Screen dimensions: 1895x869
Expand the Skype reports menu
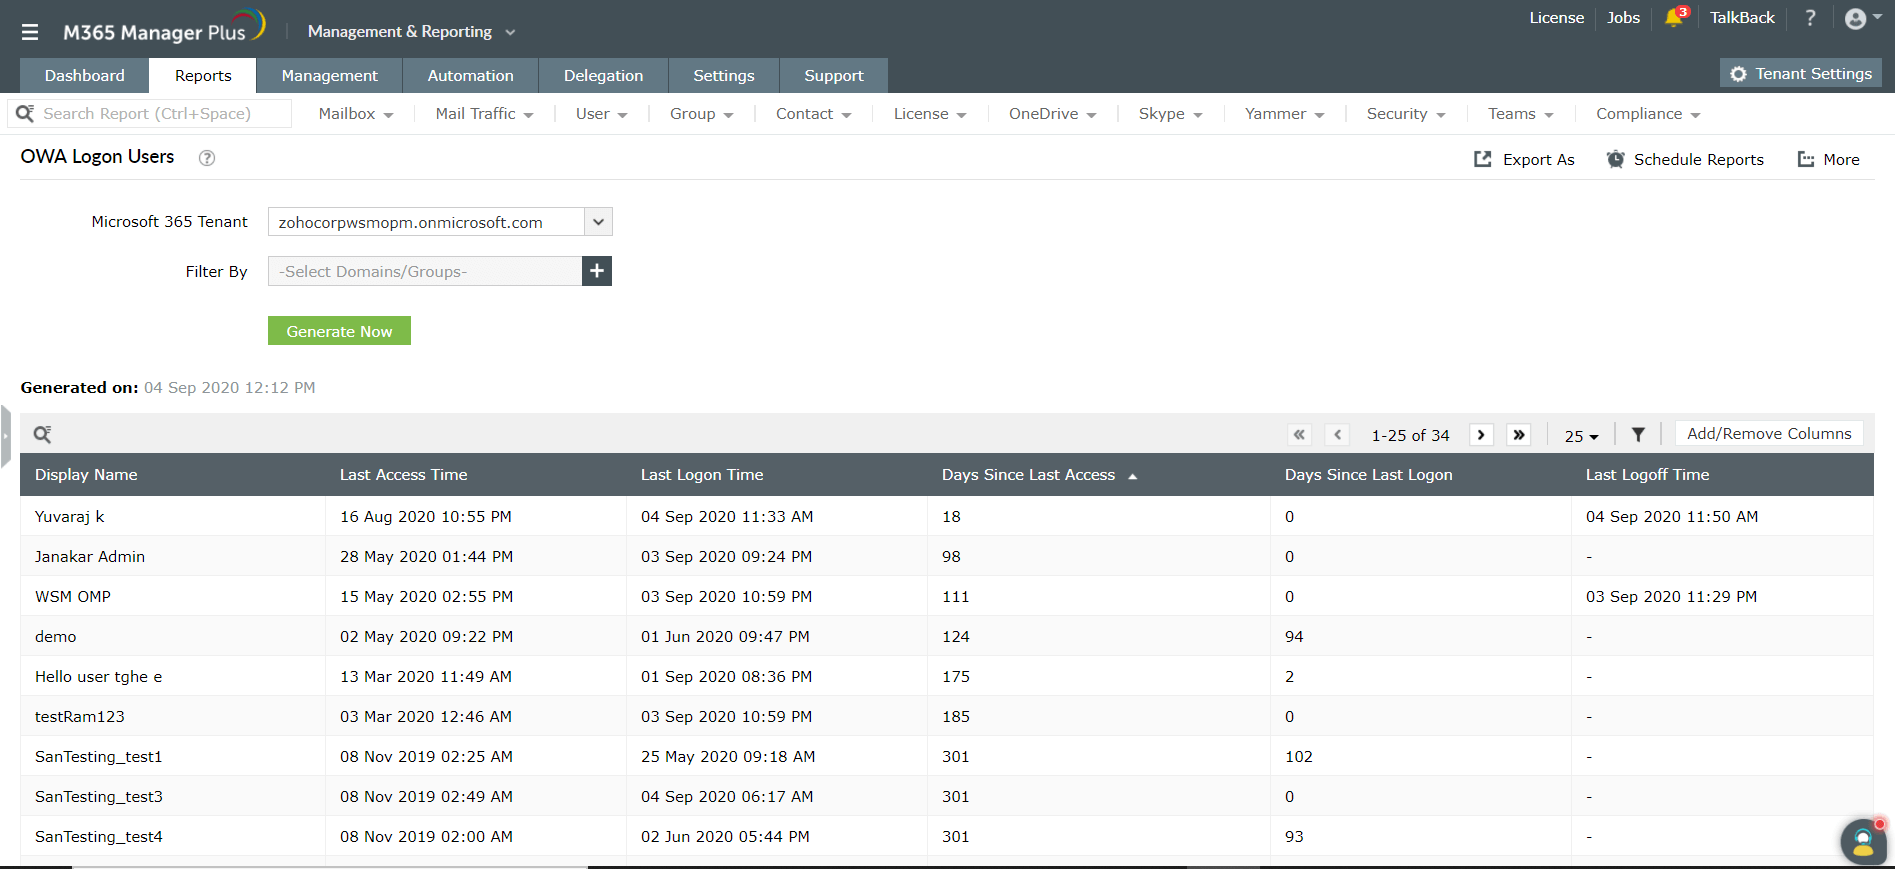pyautogui.click(x=1170, y=114)
